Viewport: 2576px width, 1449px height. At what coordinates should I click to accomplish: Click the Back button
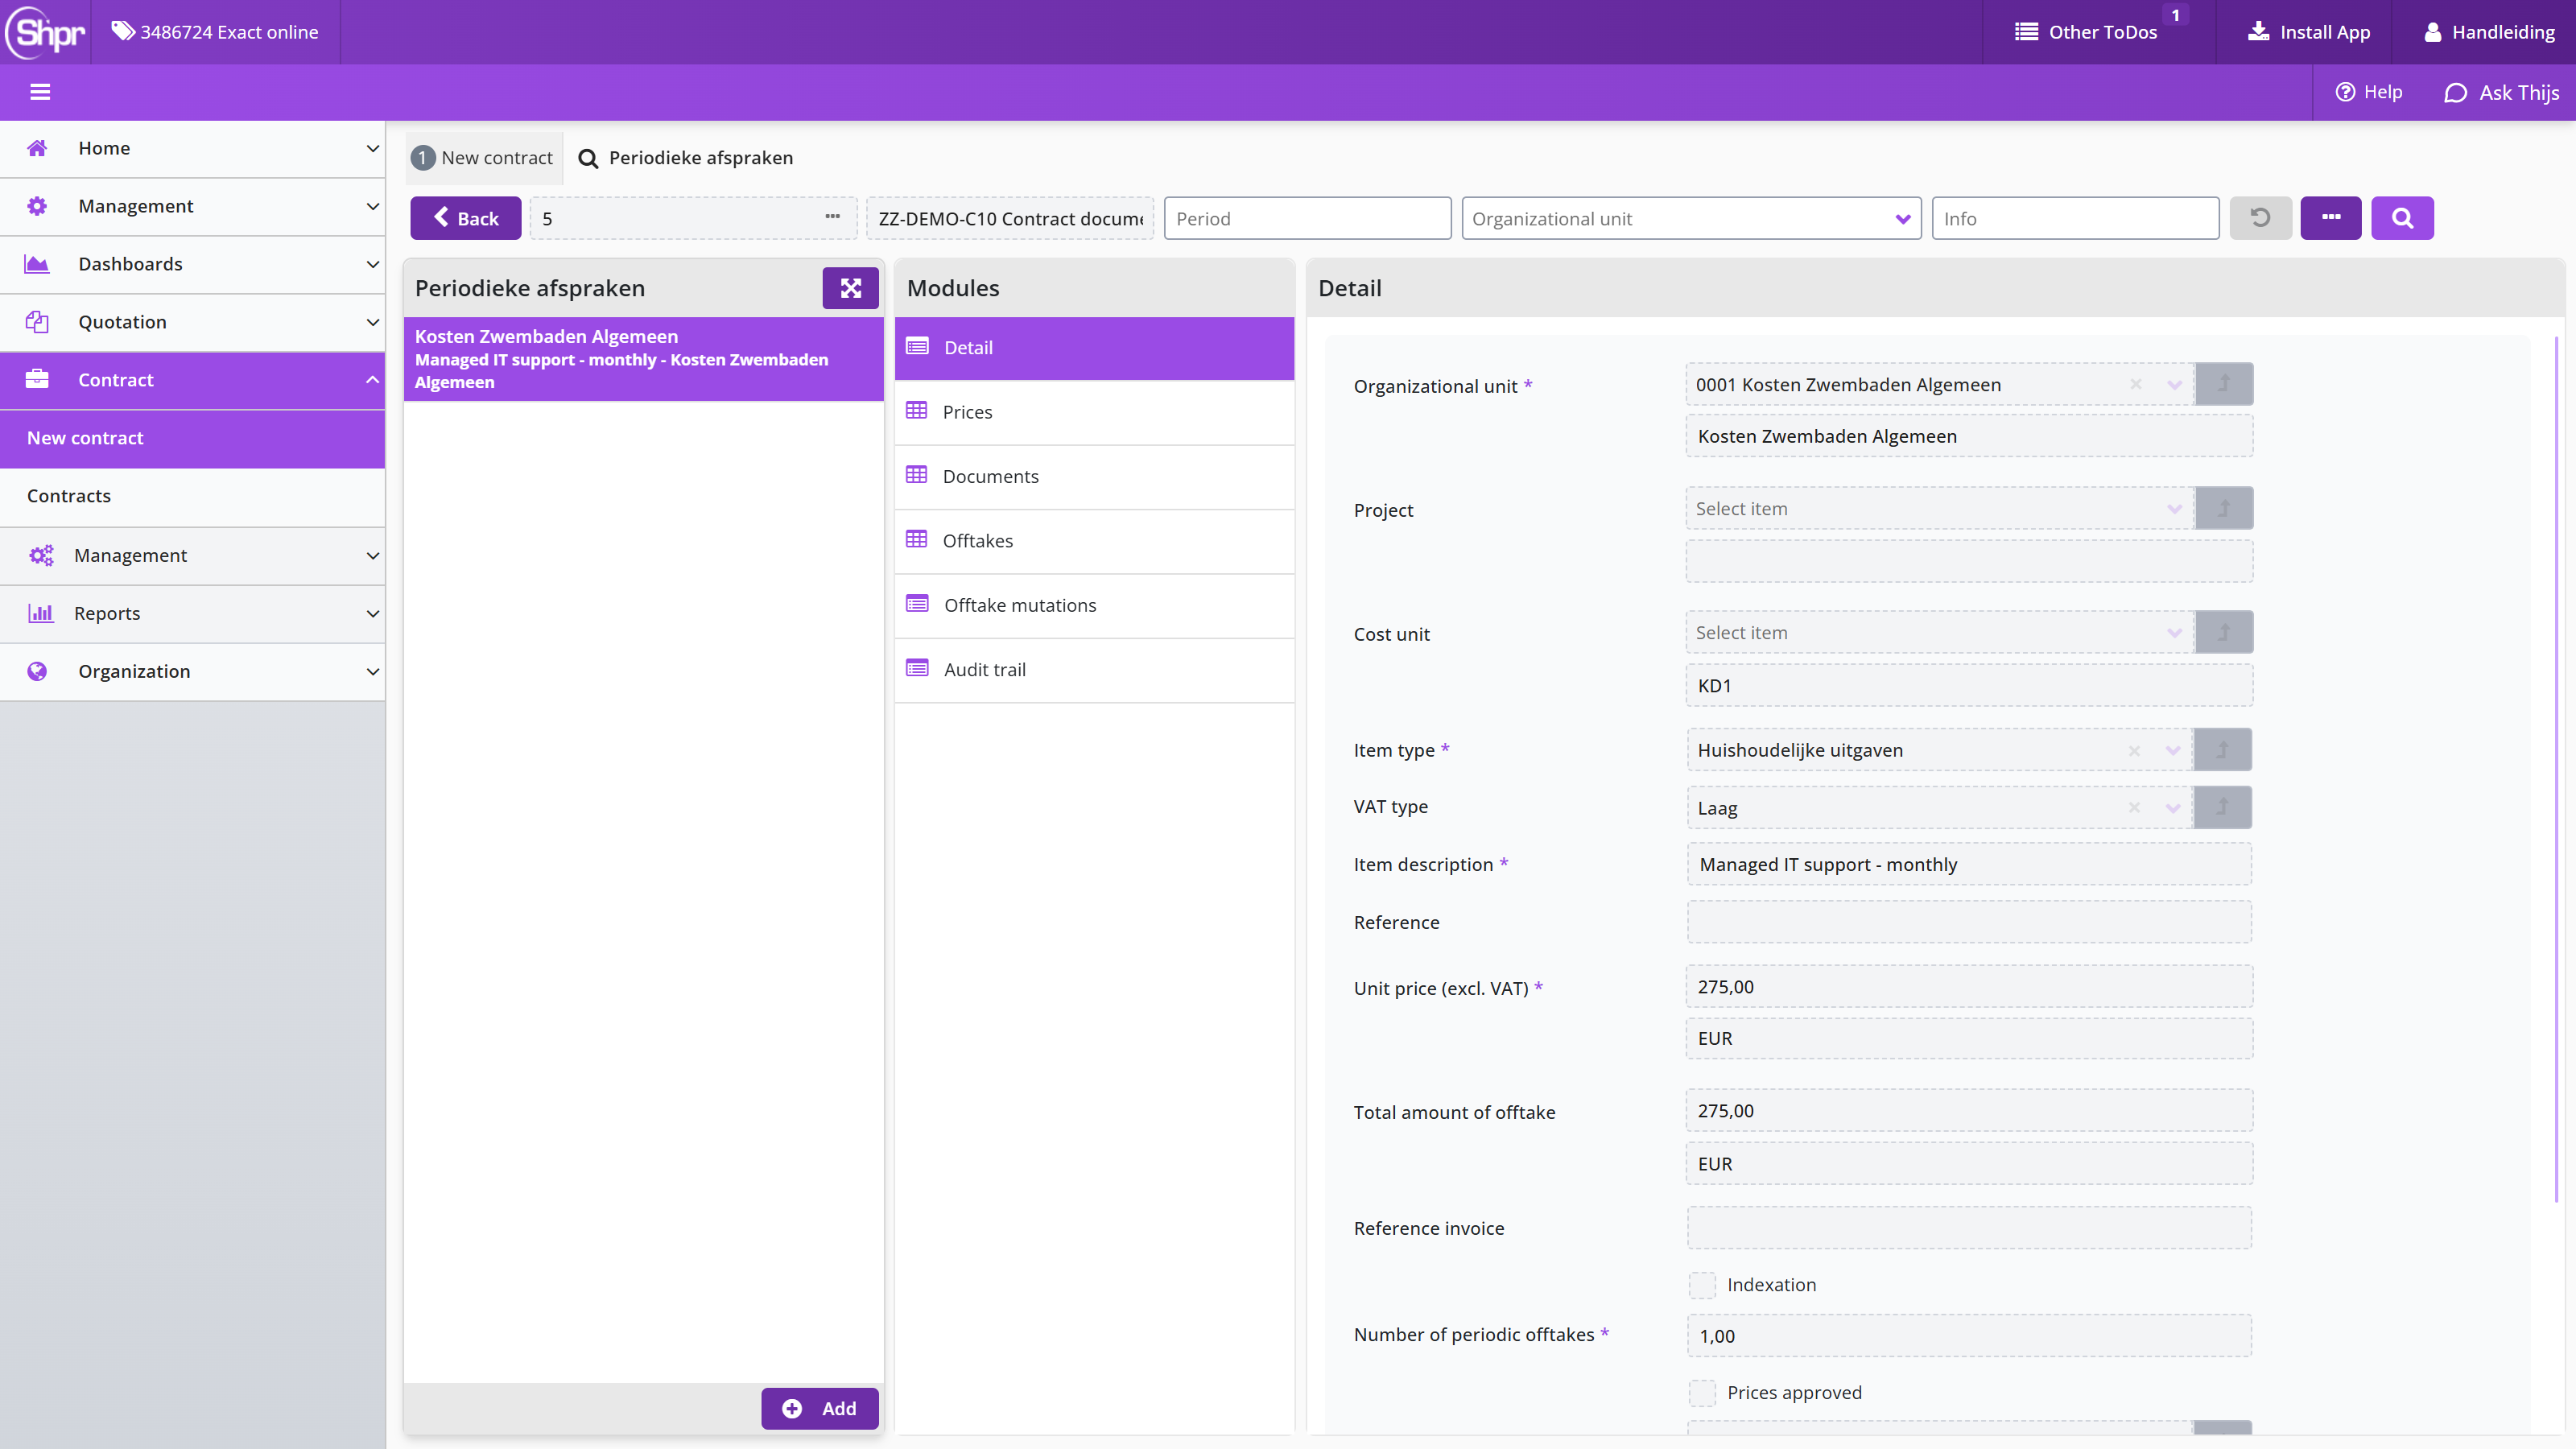(x=465, y=218)
